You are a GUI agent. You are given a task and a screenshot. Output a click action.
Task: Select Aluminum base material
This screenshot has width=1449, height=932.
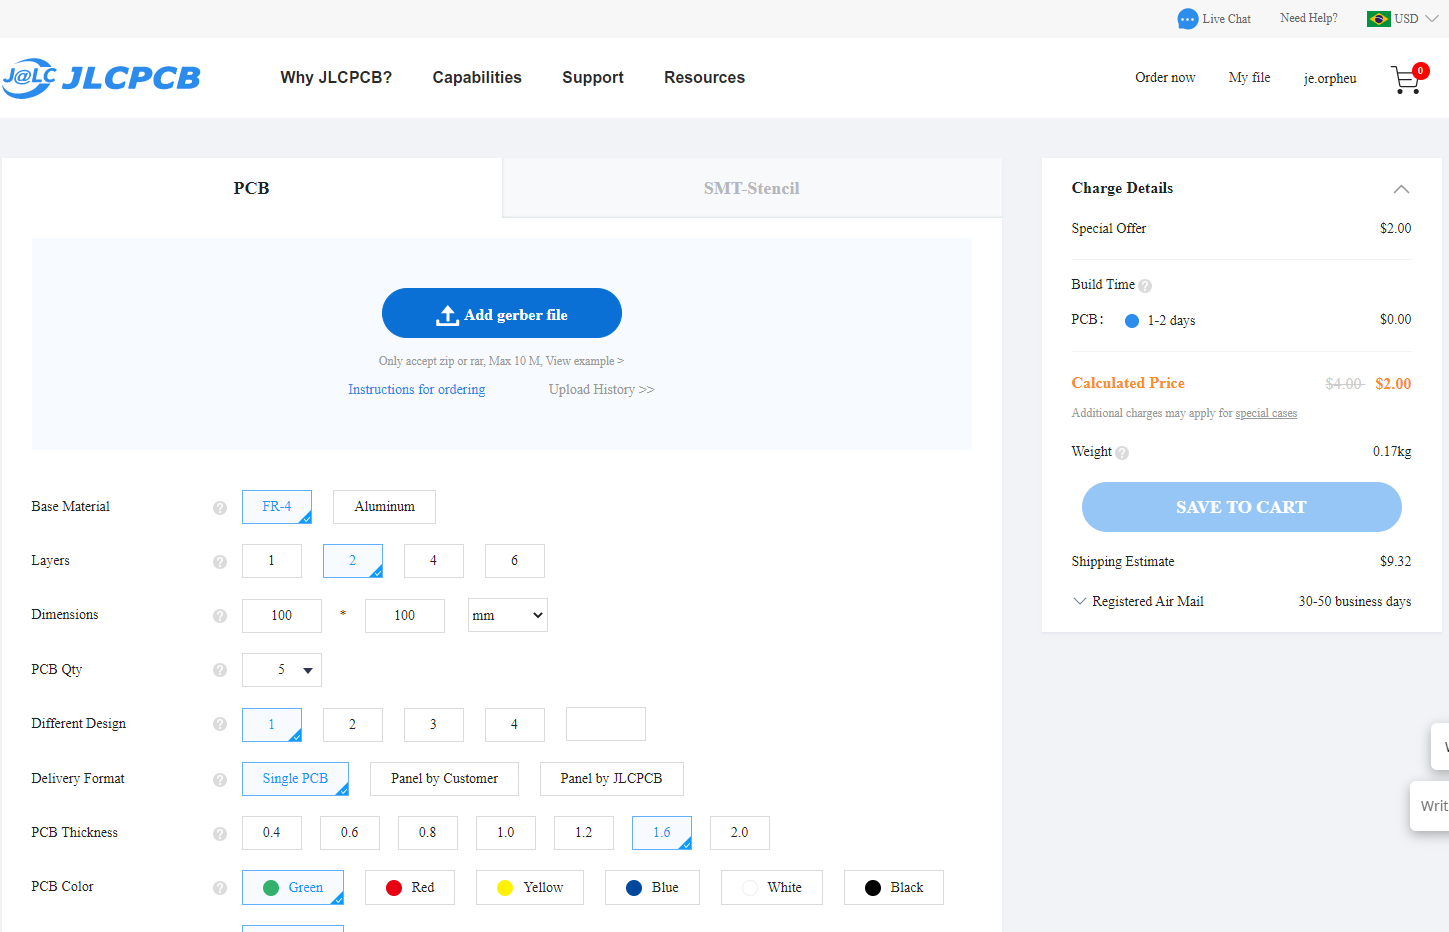(384, 507)
